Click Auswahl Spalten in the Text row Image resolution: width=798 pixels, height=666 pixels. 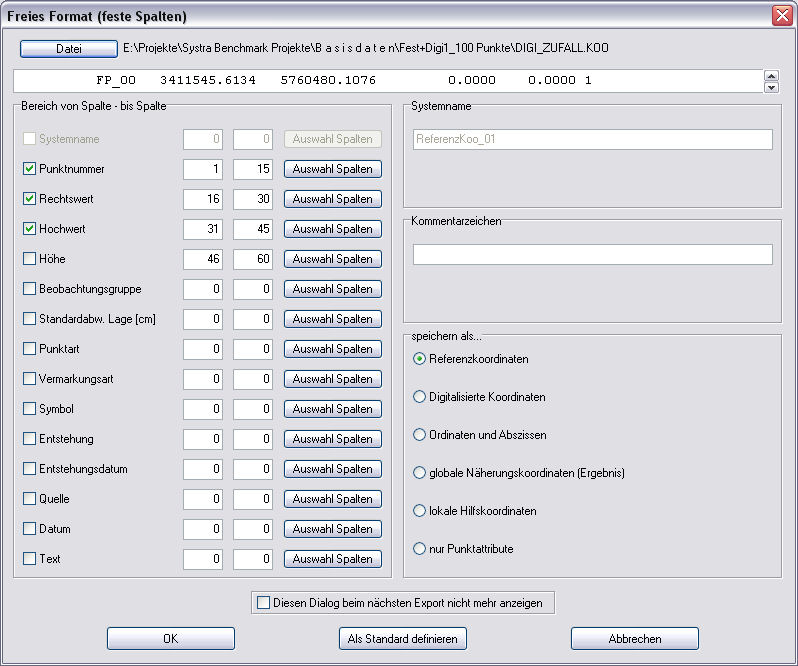(332, 559)
